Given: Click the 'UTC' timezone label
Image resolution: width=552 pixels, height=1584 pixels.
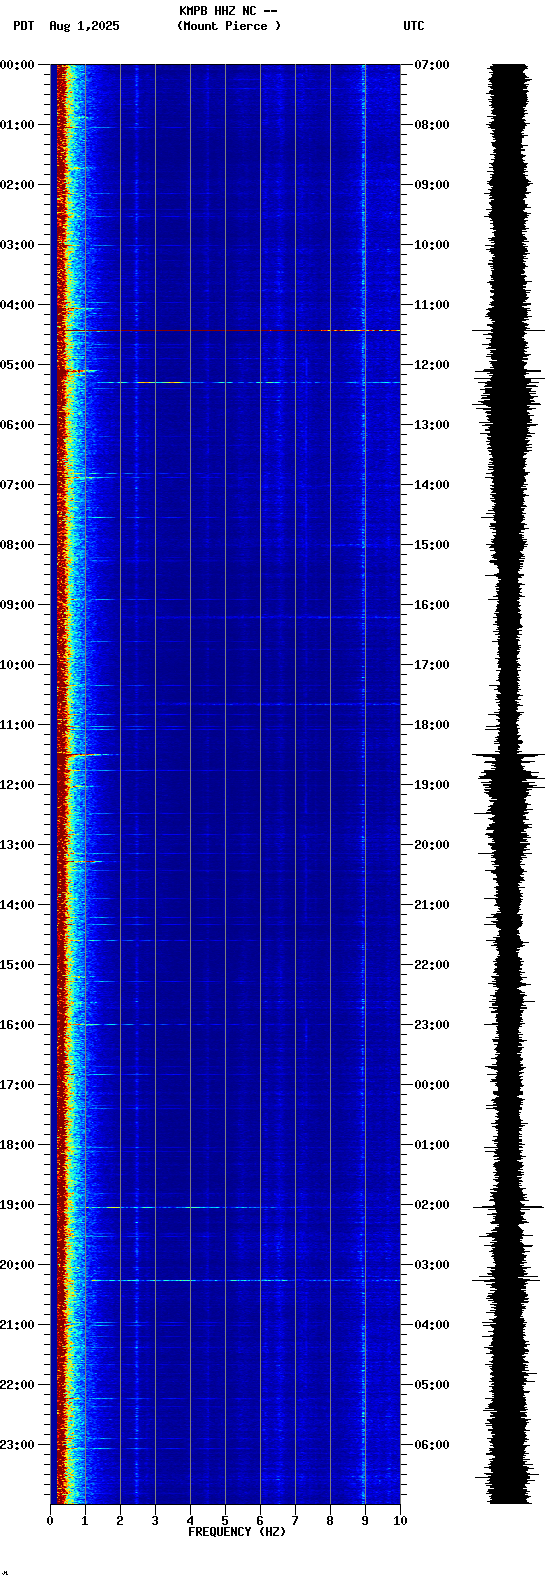Looking at the screenshot, I should point(414,26).
